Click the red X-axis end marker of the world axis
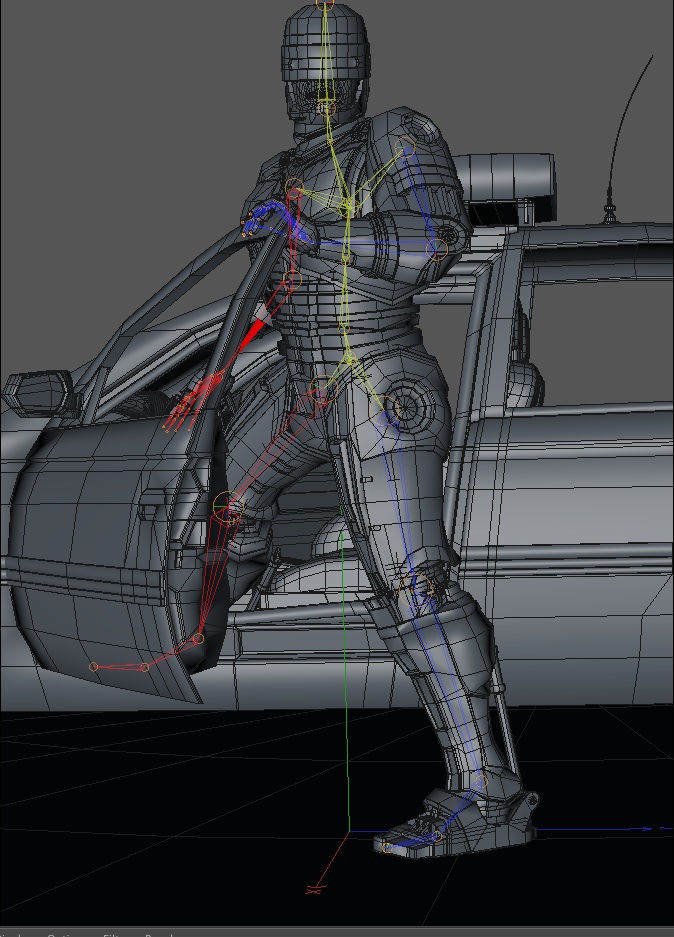674x937 pixels. pyautogui.click(x=315, y=890)
